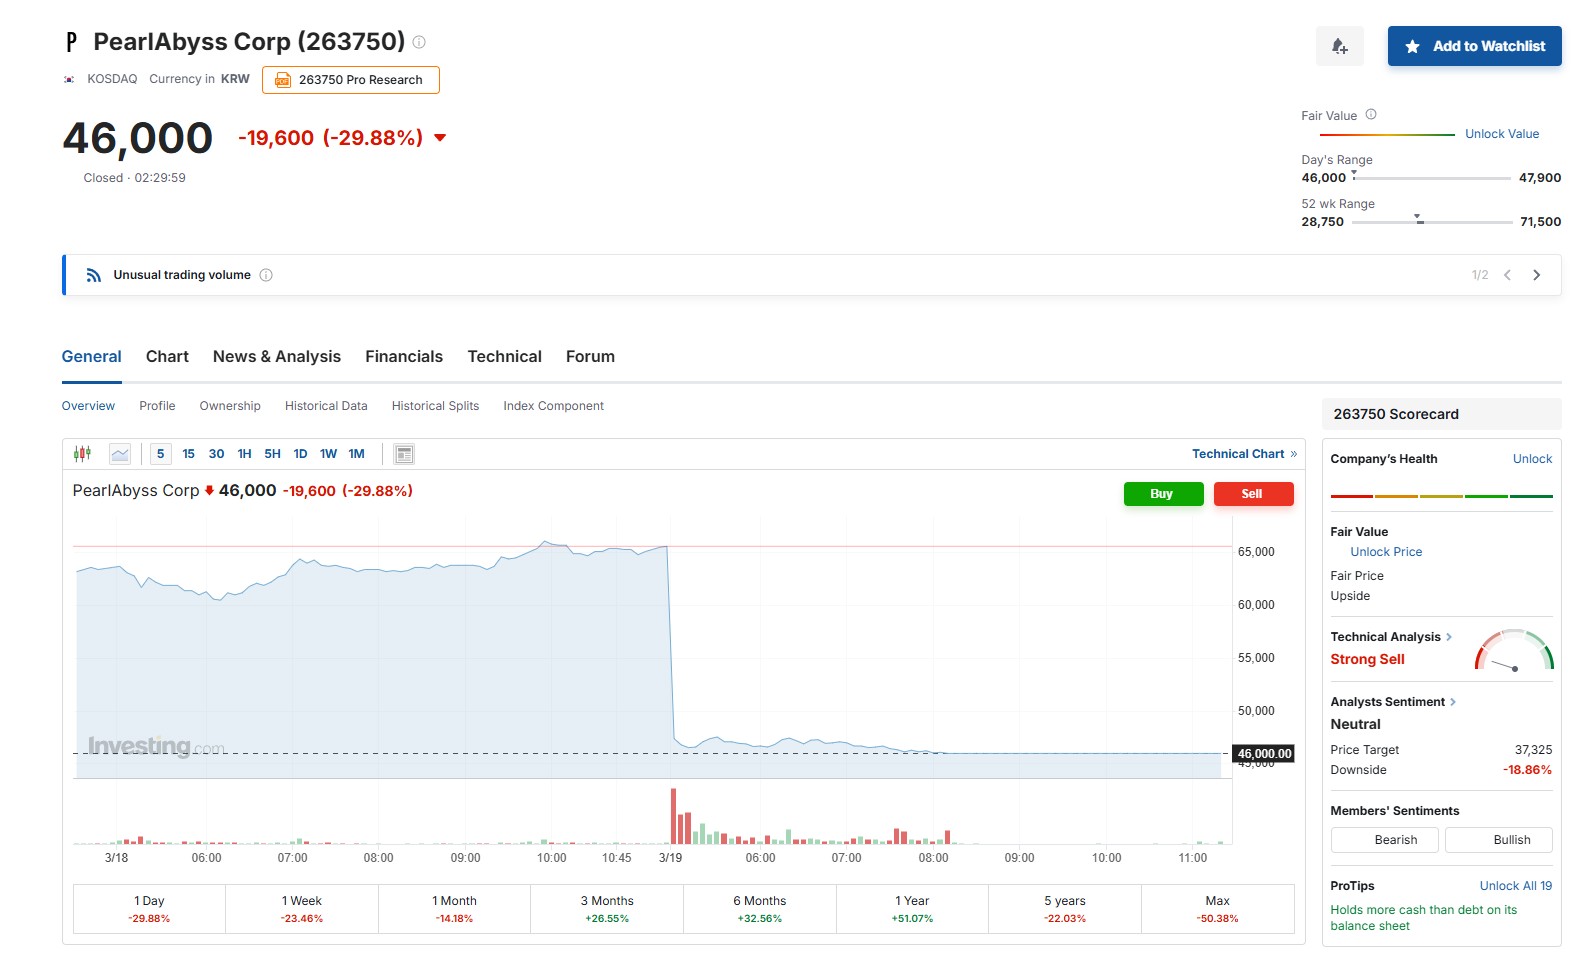Click the red Sell button
Screen dimensions: 1581x958
click(x=1253, y=494)
